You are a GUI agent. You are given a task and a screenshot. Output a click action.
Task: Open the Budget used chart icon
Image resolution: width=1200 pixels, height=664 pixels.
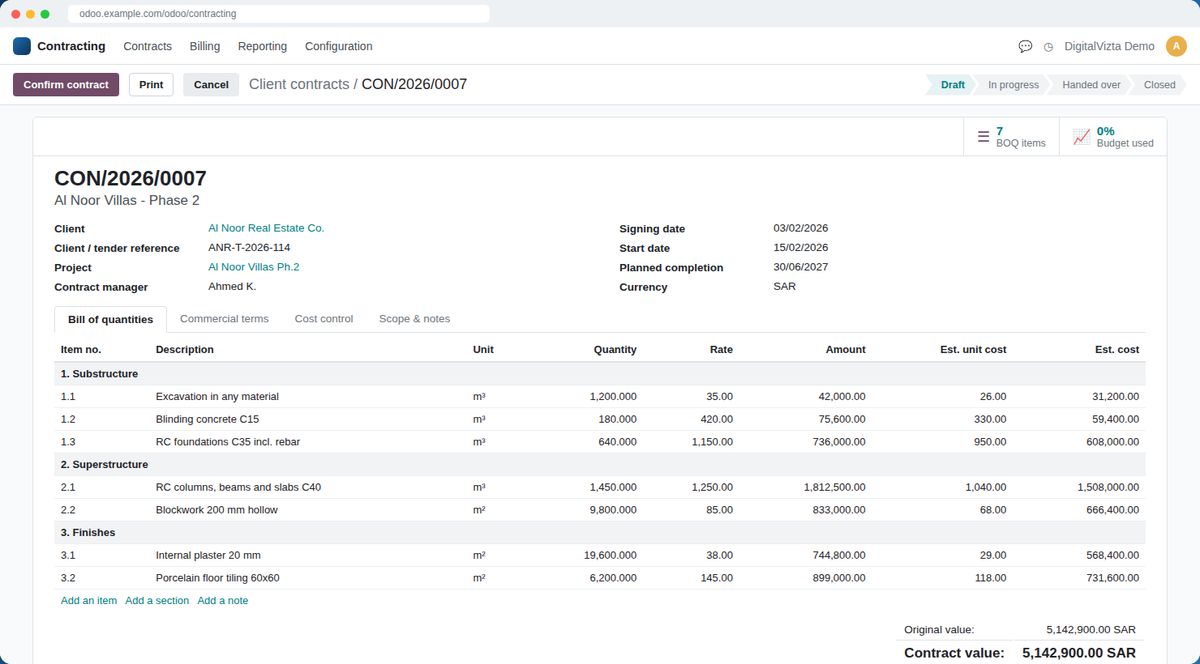(1081, 137)
